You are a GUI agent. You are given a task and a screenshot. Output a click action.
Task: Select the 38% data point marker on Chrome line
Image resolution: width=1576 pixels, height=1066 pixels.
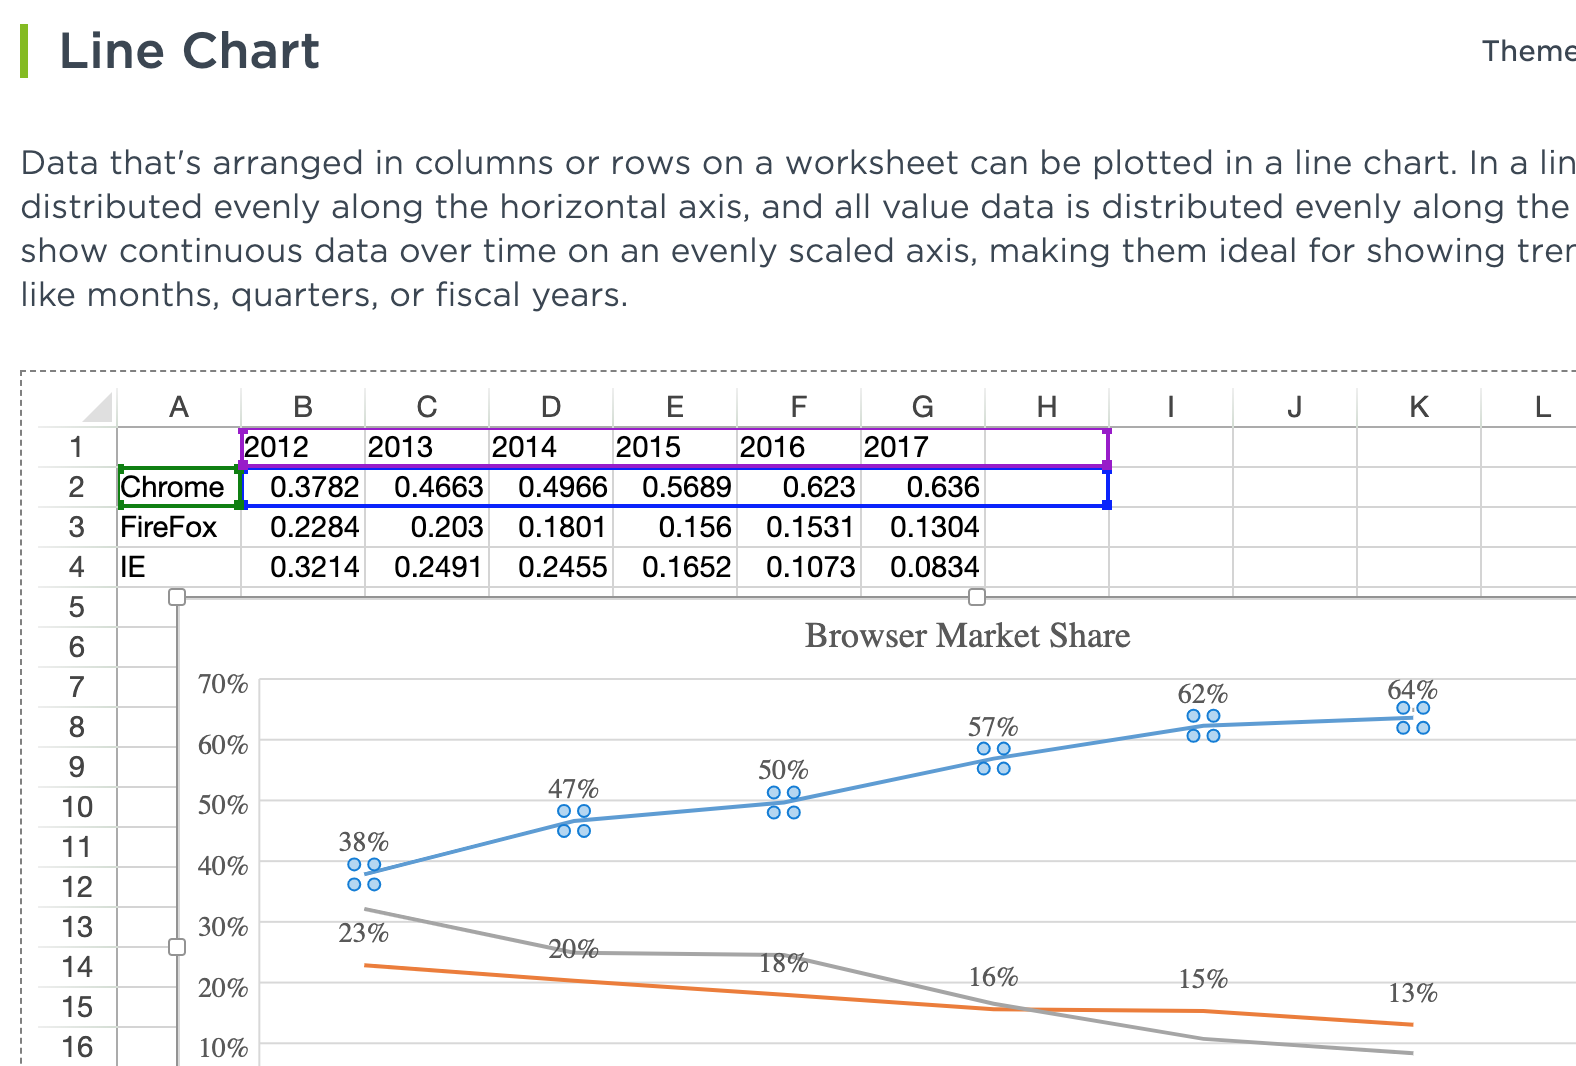click(364, 874)
